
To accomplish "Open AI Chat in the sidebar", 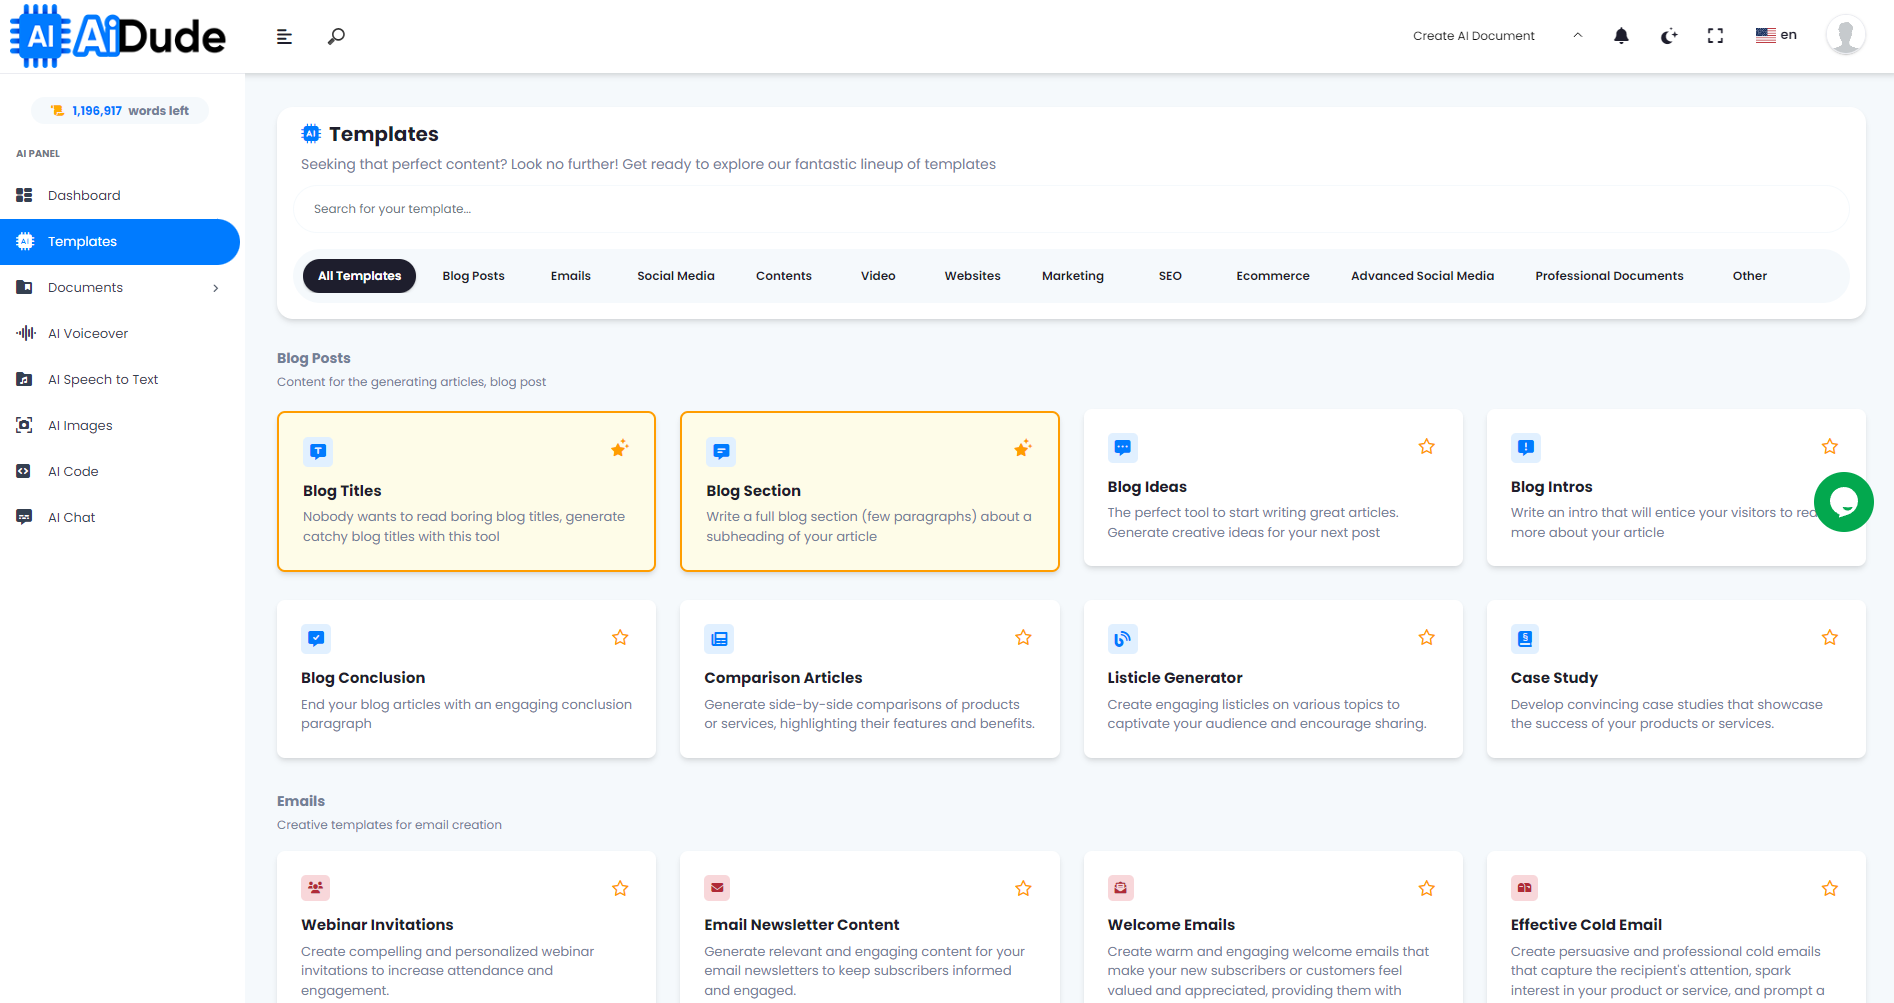I will [68, 517].
